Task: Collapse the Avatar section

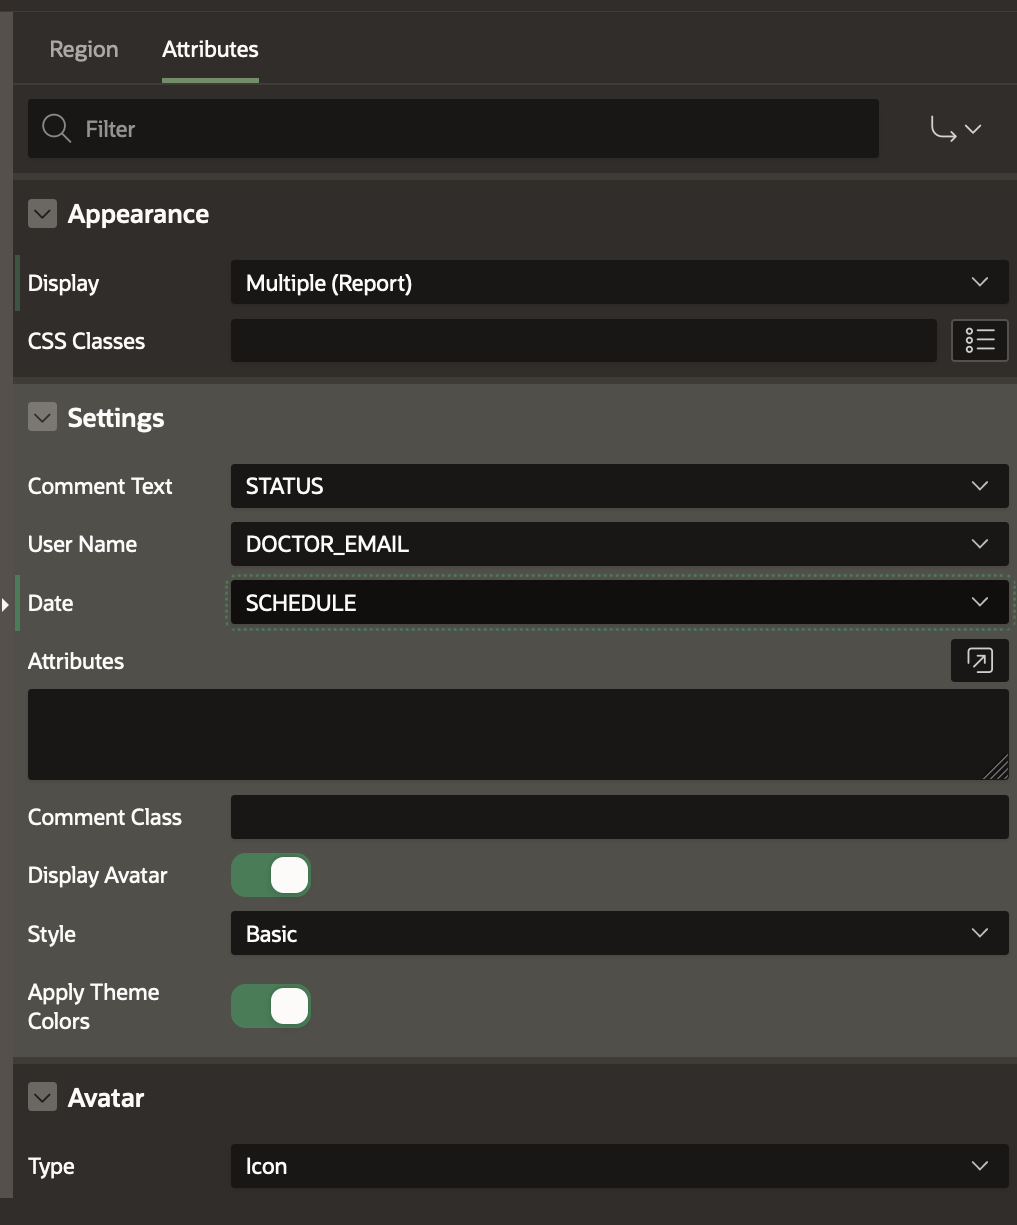Action: [x=42, y=1097]
